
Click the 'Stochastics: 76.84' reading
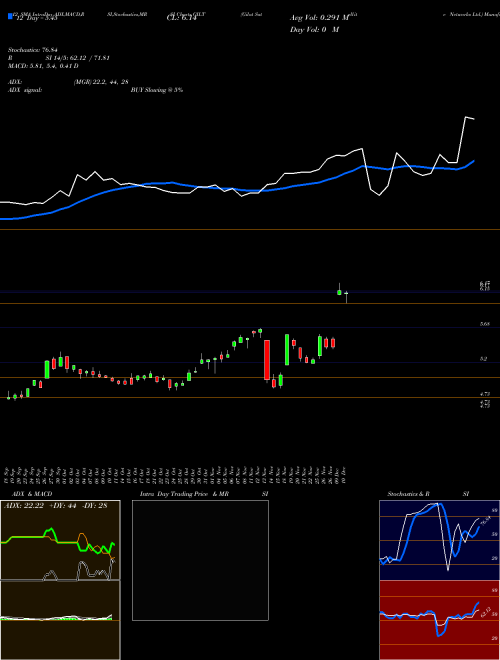click(33, 51)
